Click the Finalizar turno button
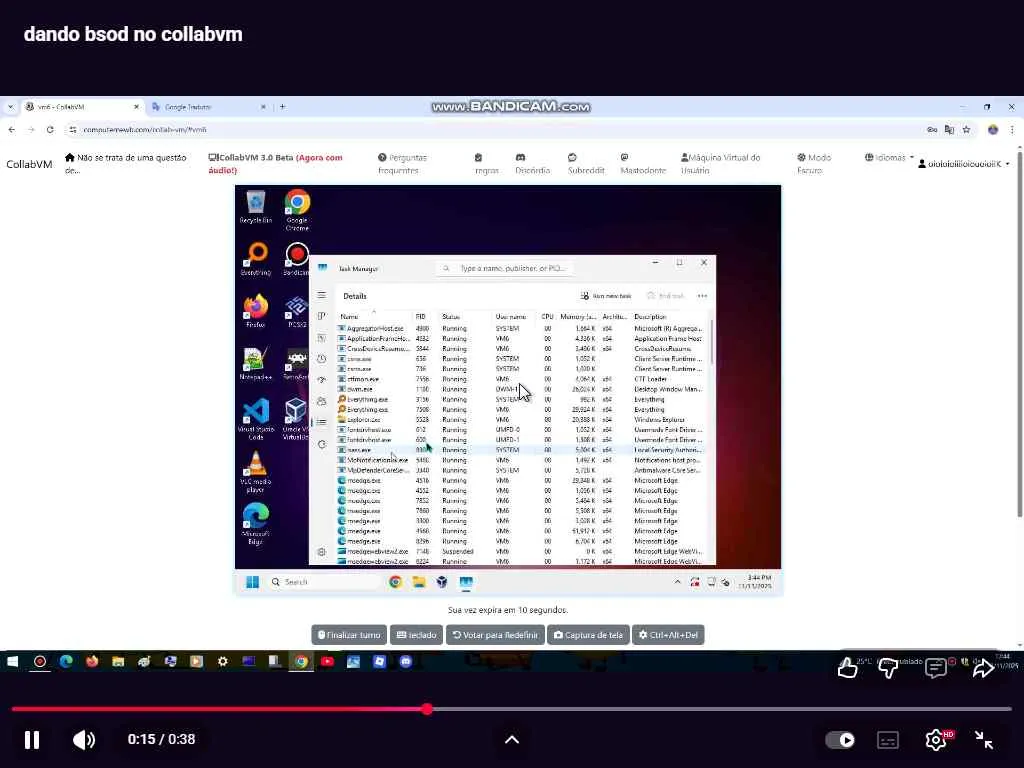This screenshot has width=1024, height=768. tap(349, 635)
